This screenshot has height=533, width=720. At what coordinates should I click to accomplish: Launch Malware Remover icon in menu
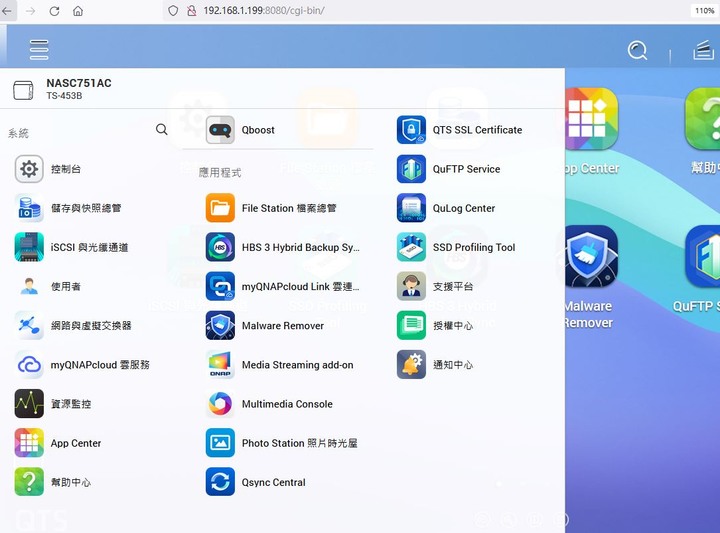(220, 325)
